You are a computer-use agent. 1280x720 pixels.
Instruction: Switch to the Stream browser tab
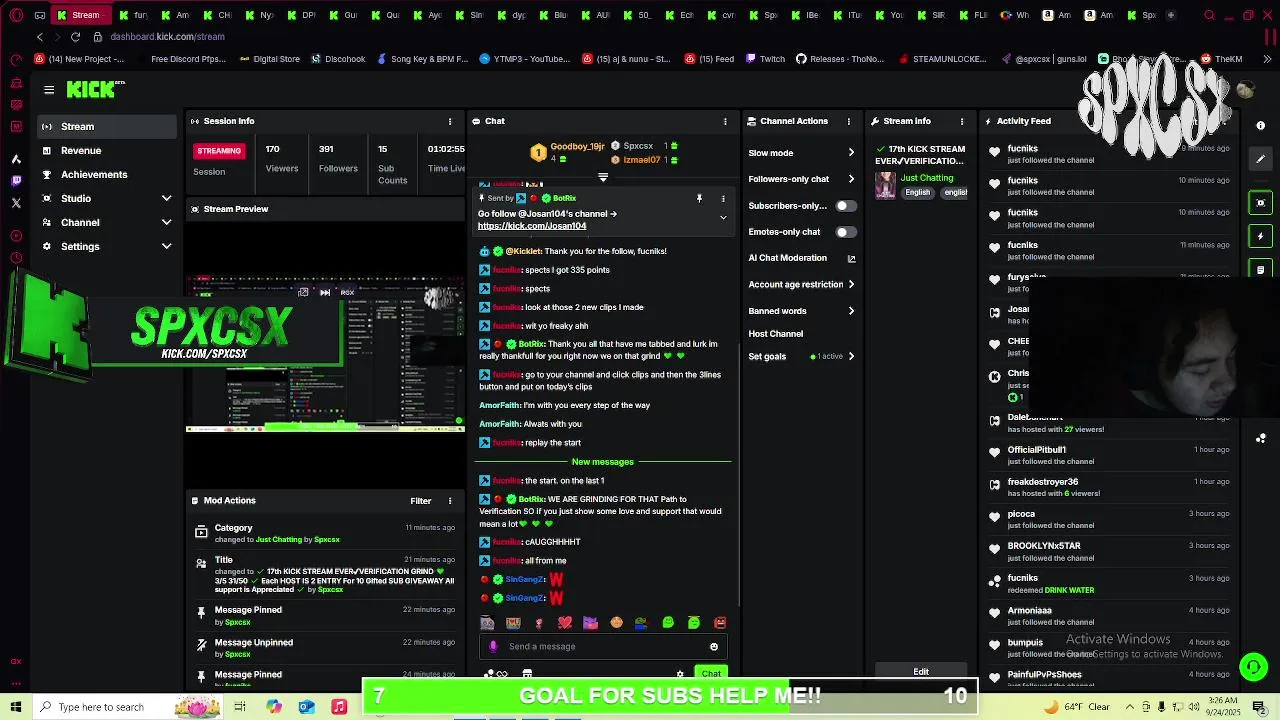click(80, 15)
